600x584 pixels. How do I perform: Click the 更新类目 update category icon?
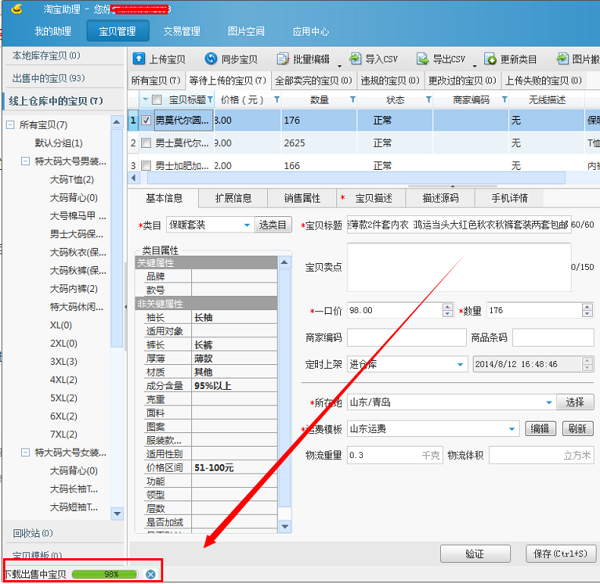[490, 59]
